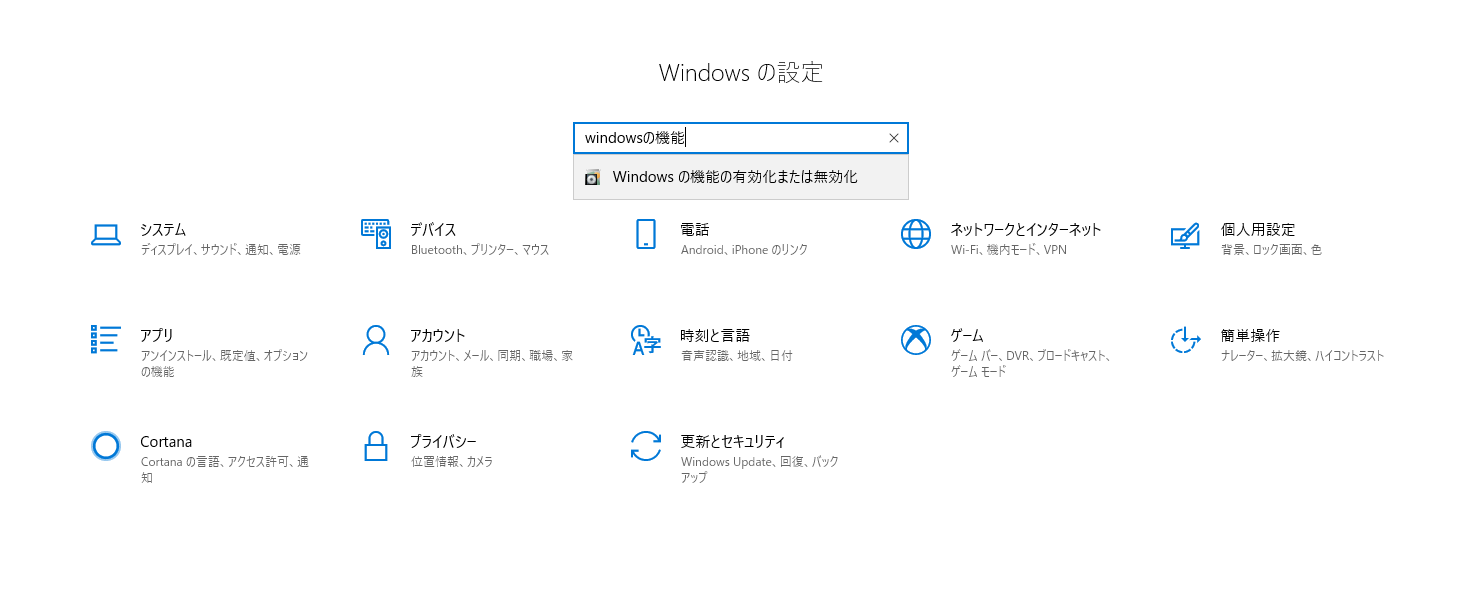Click the ゲーム バー、DVR、ブロードキャスト description

click(1030, 364)
